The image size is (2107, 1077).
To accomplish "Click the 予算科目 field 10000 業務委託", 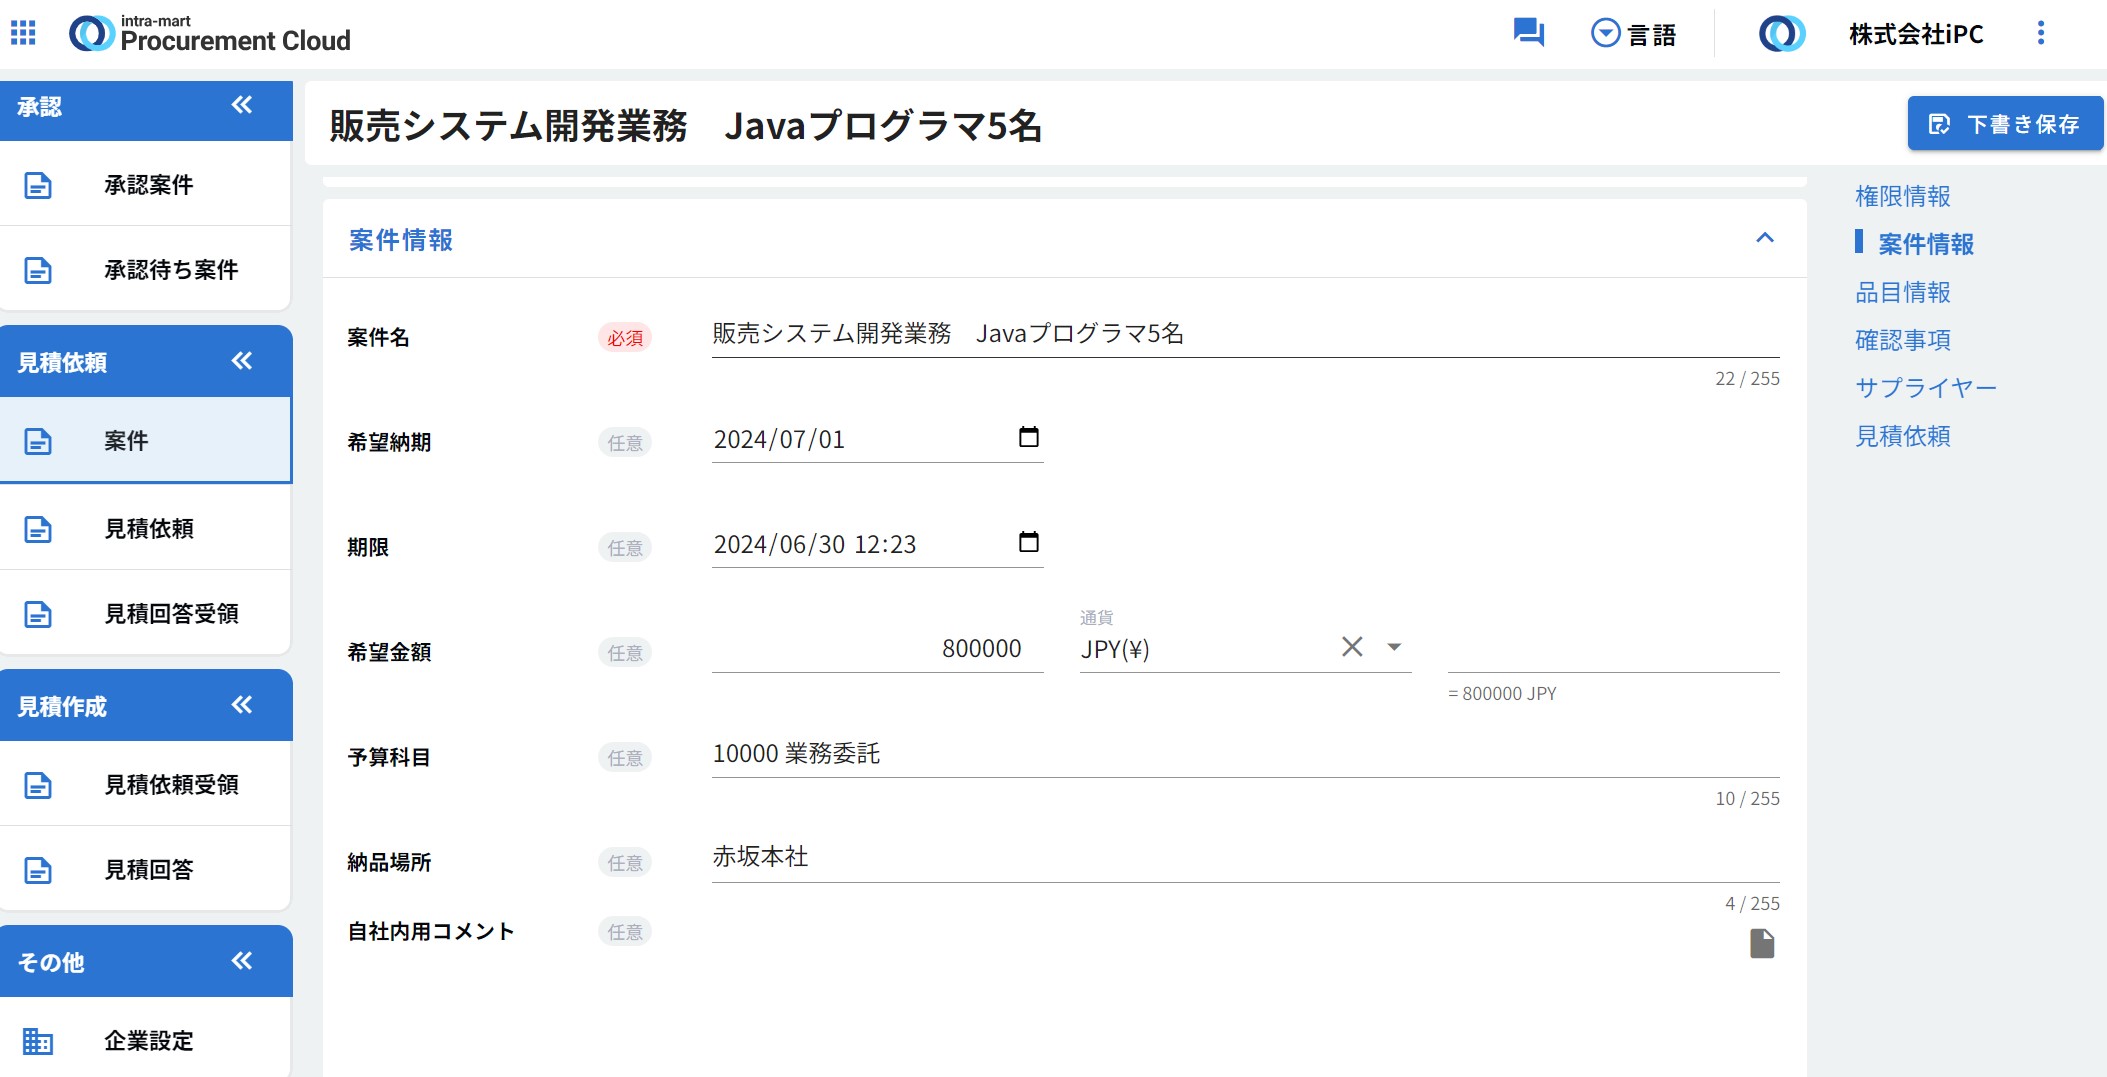I will click(1245, 754).
